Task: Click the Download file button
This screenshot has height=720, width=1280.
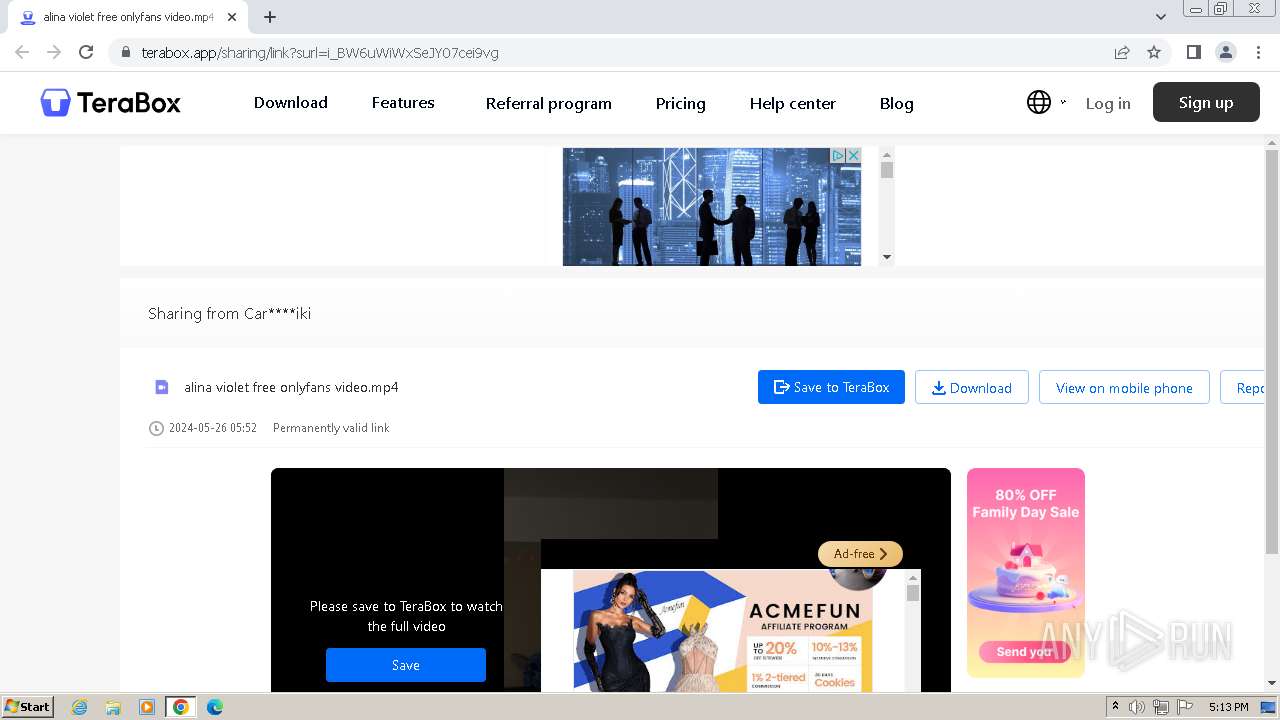Action: pyautogui.click(x=972, y=387)
